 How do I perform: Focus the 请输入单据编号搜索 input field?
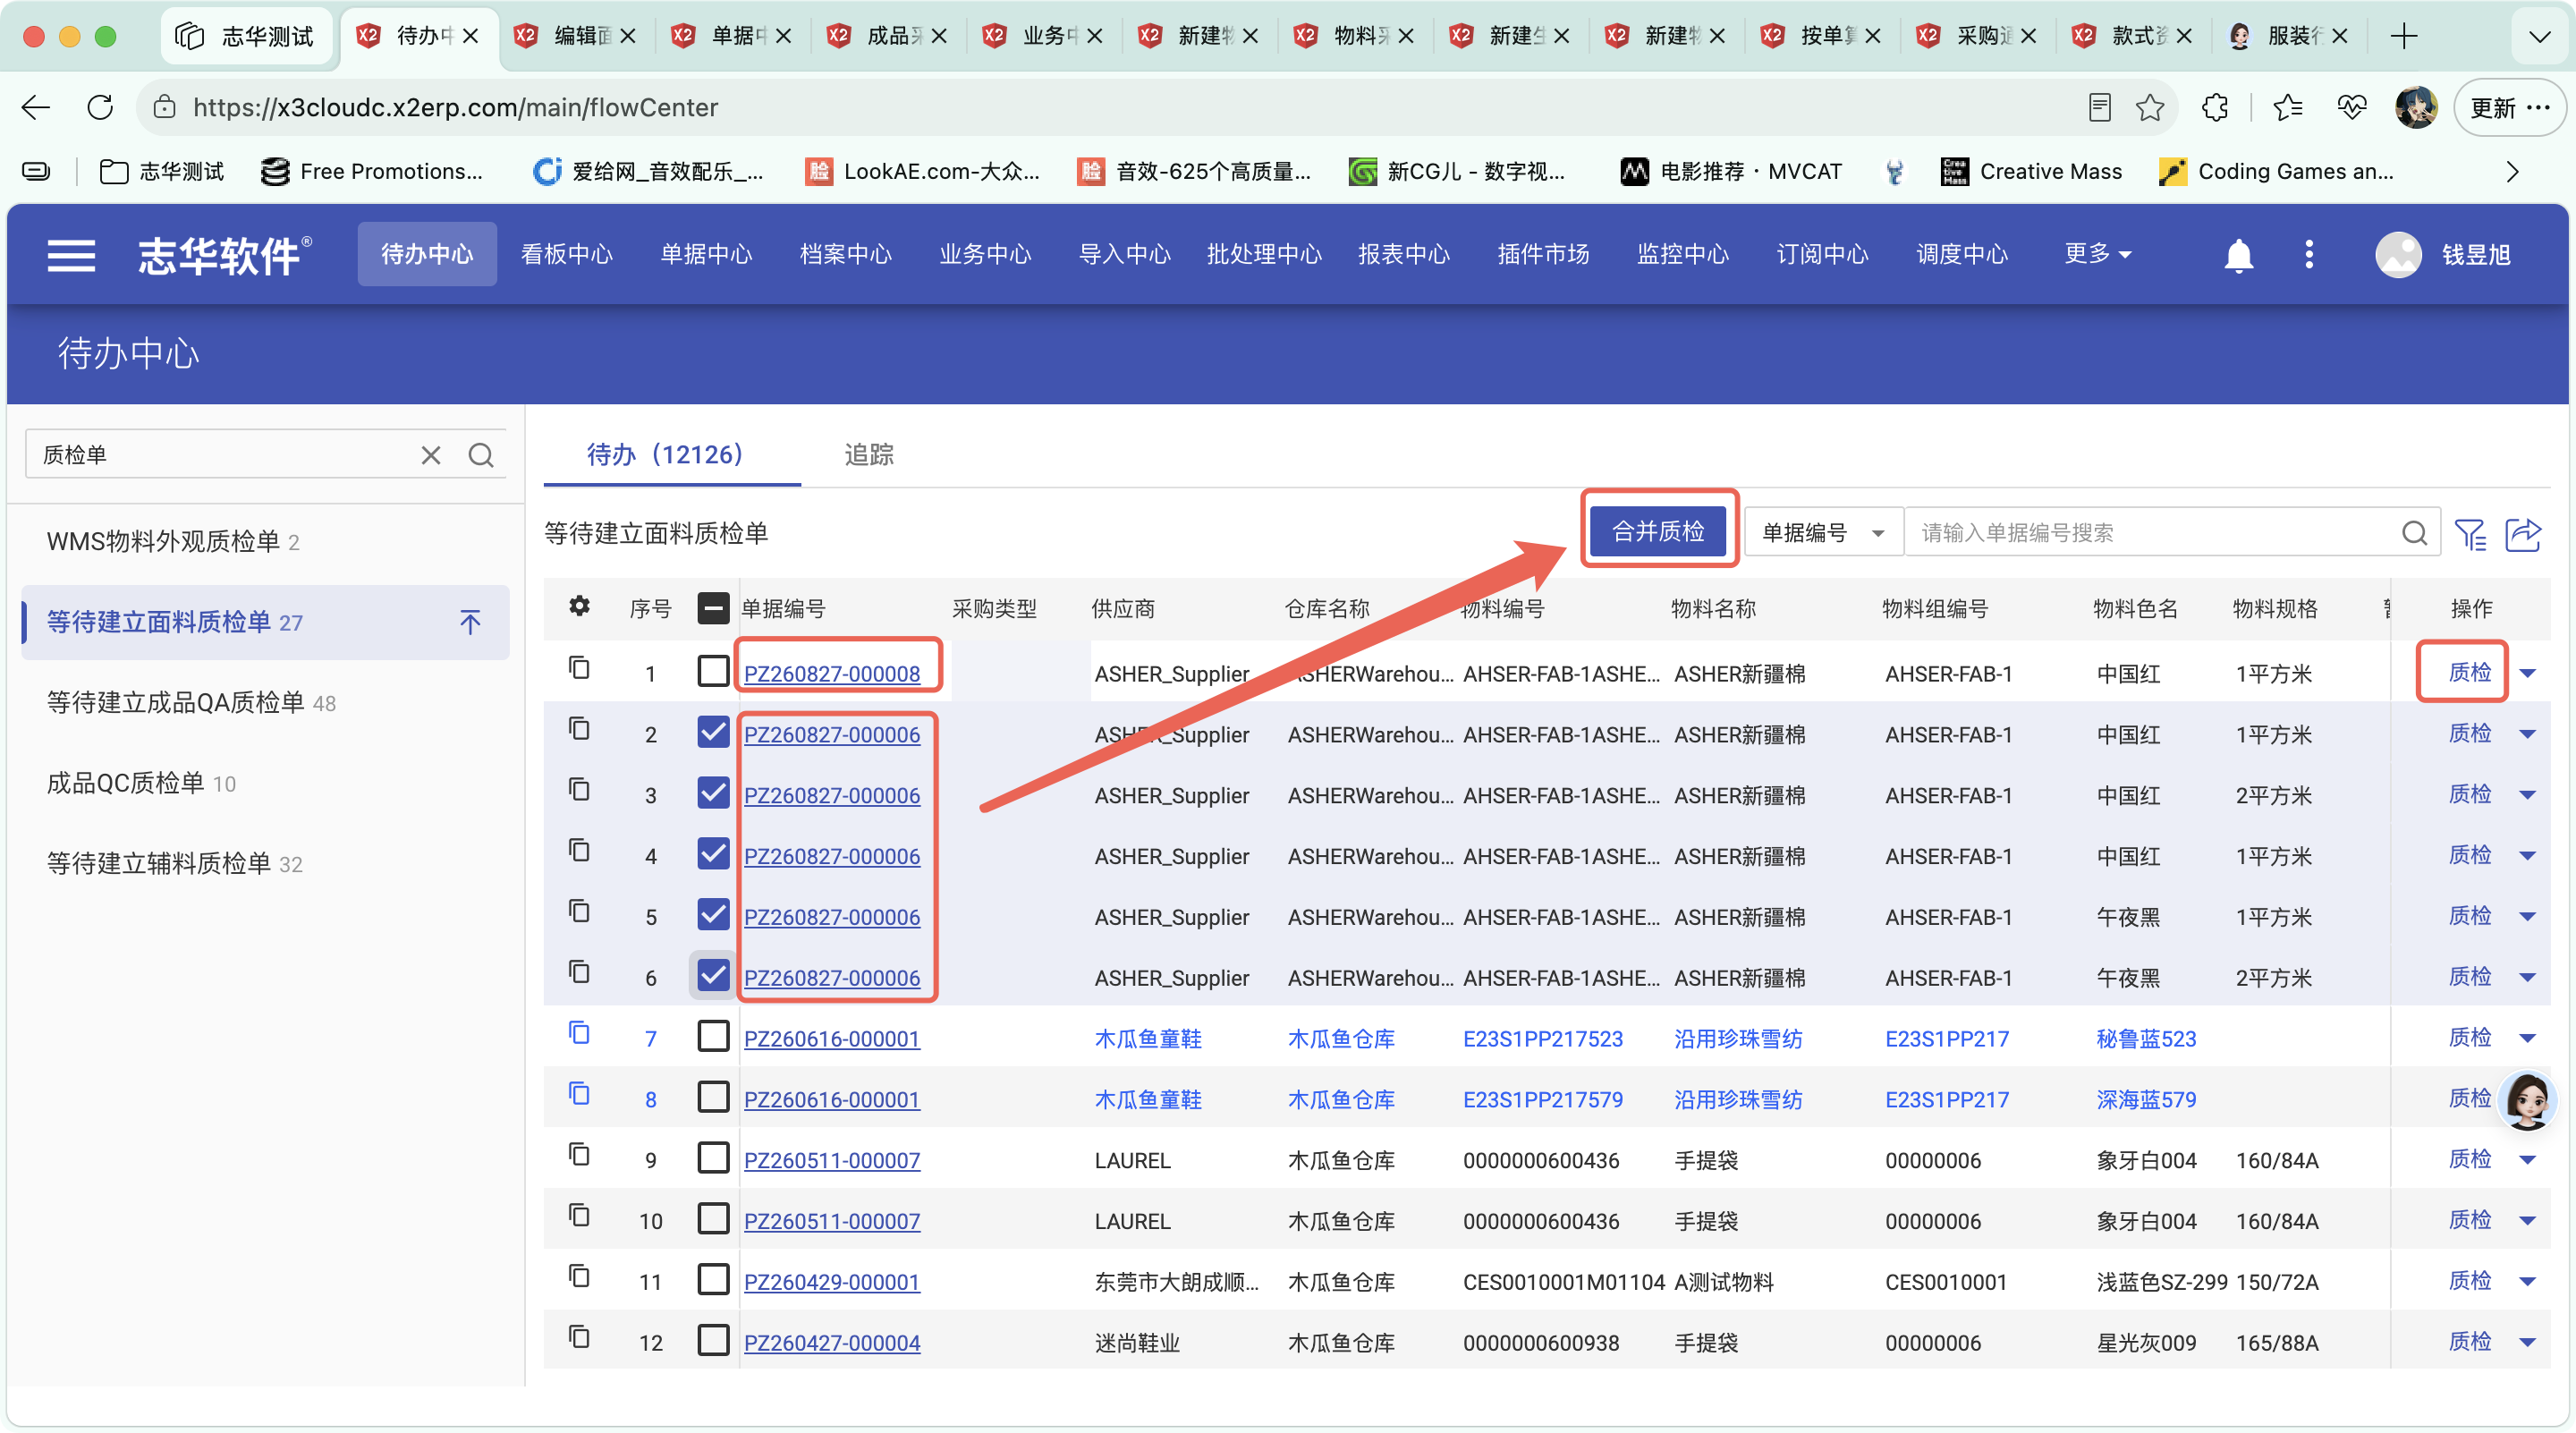point(2153,533)
